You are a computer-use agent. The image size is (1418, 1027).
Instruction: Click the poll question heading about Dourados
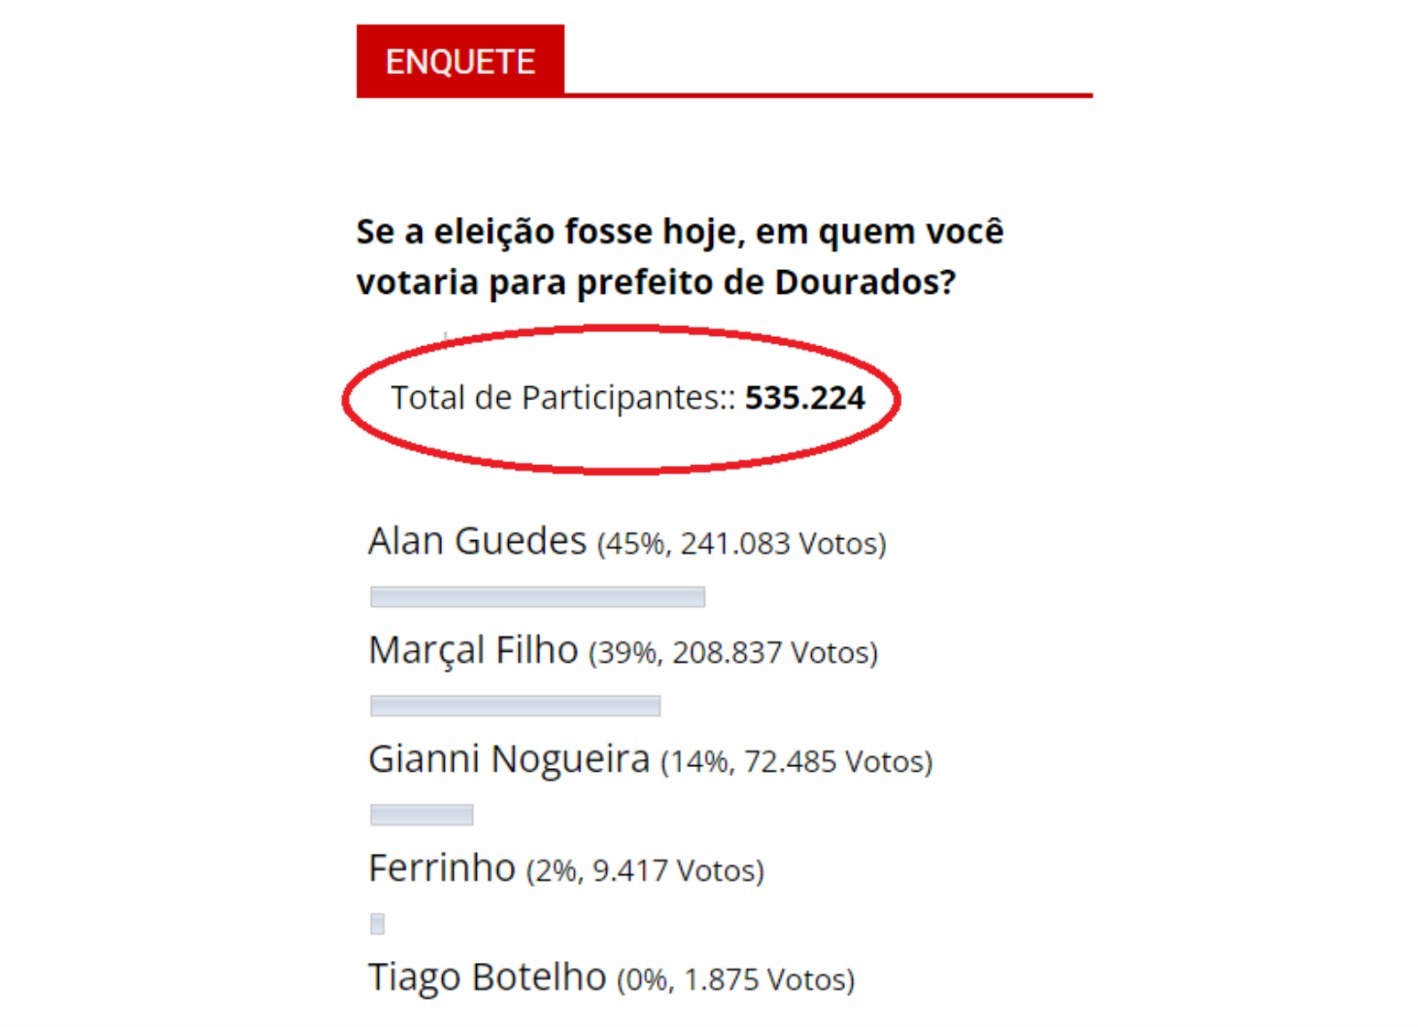(x=680, y=256)
